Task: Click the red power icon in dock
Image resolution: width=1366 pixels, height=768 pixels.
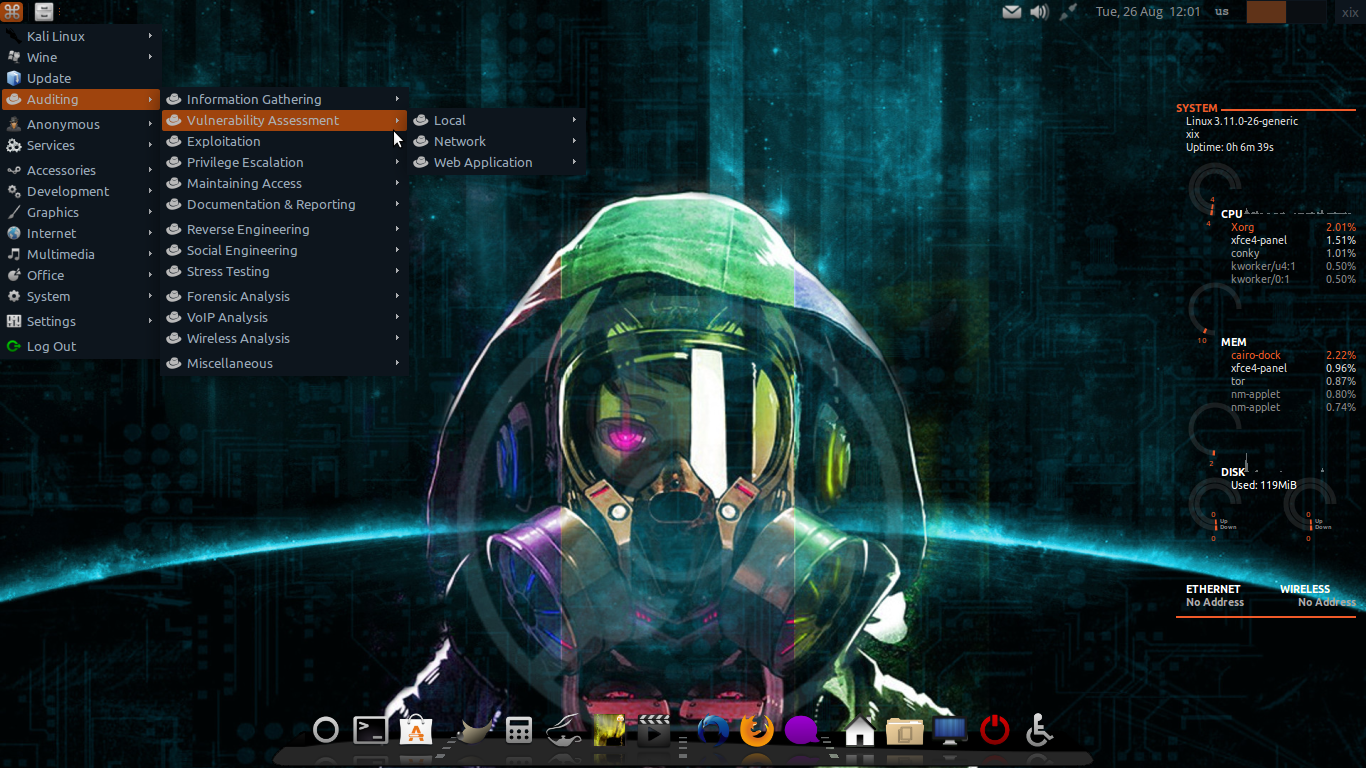Action: tap(995, 730)
